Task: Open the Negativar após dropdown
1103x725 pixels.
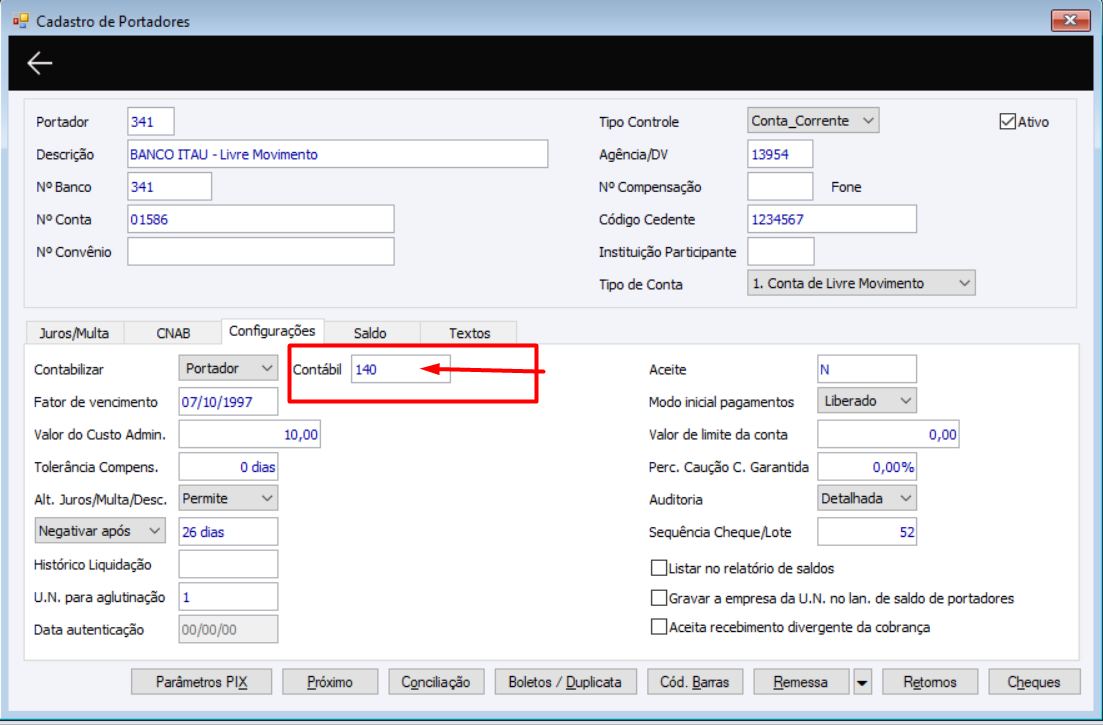Action: (100, 531)
